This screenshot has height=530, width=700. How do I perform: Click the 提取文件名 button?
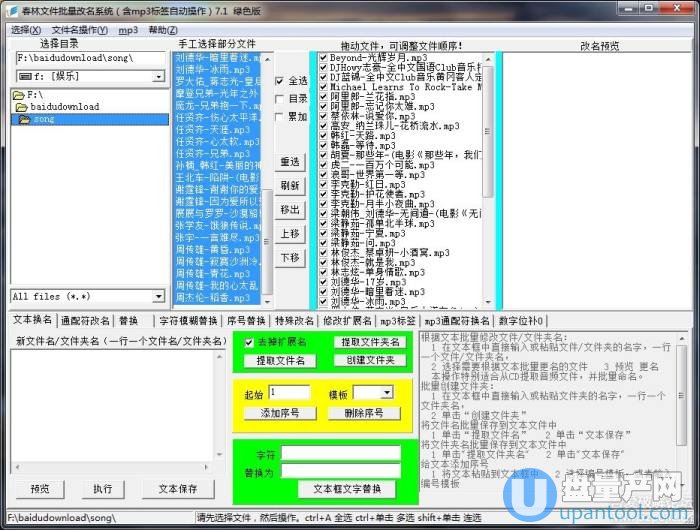[x=280, y=360]
